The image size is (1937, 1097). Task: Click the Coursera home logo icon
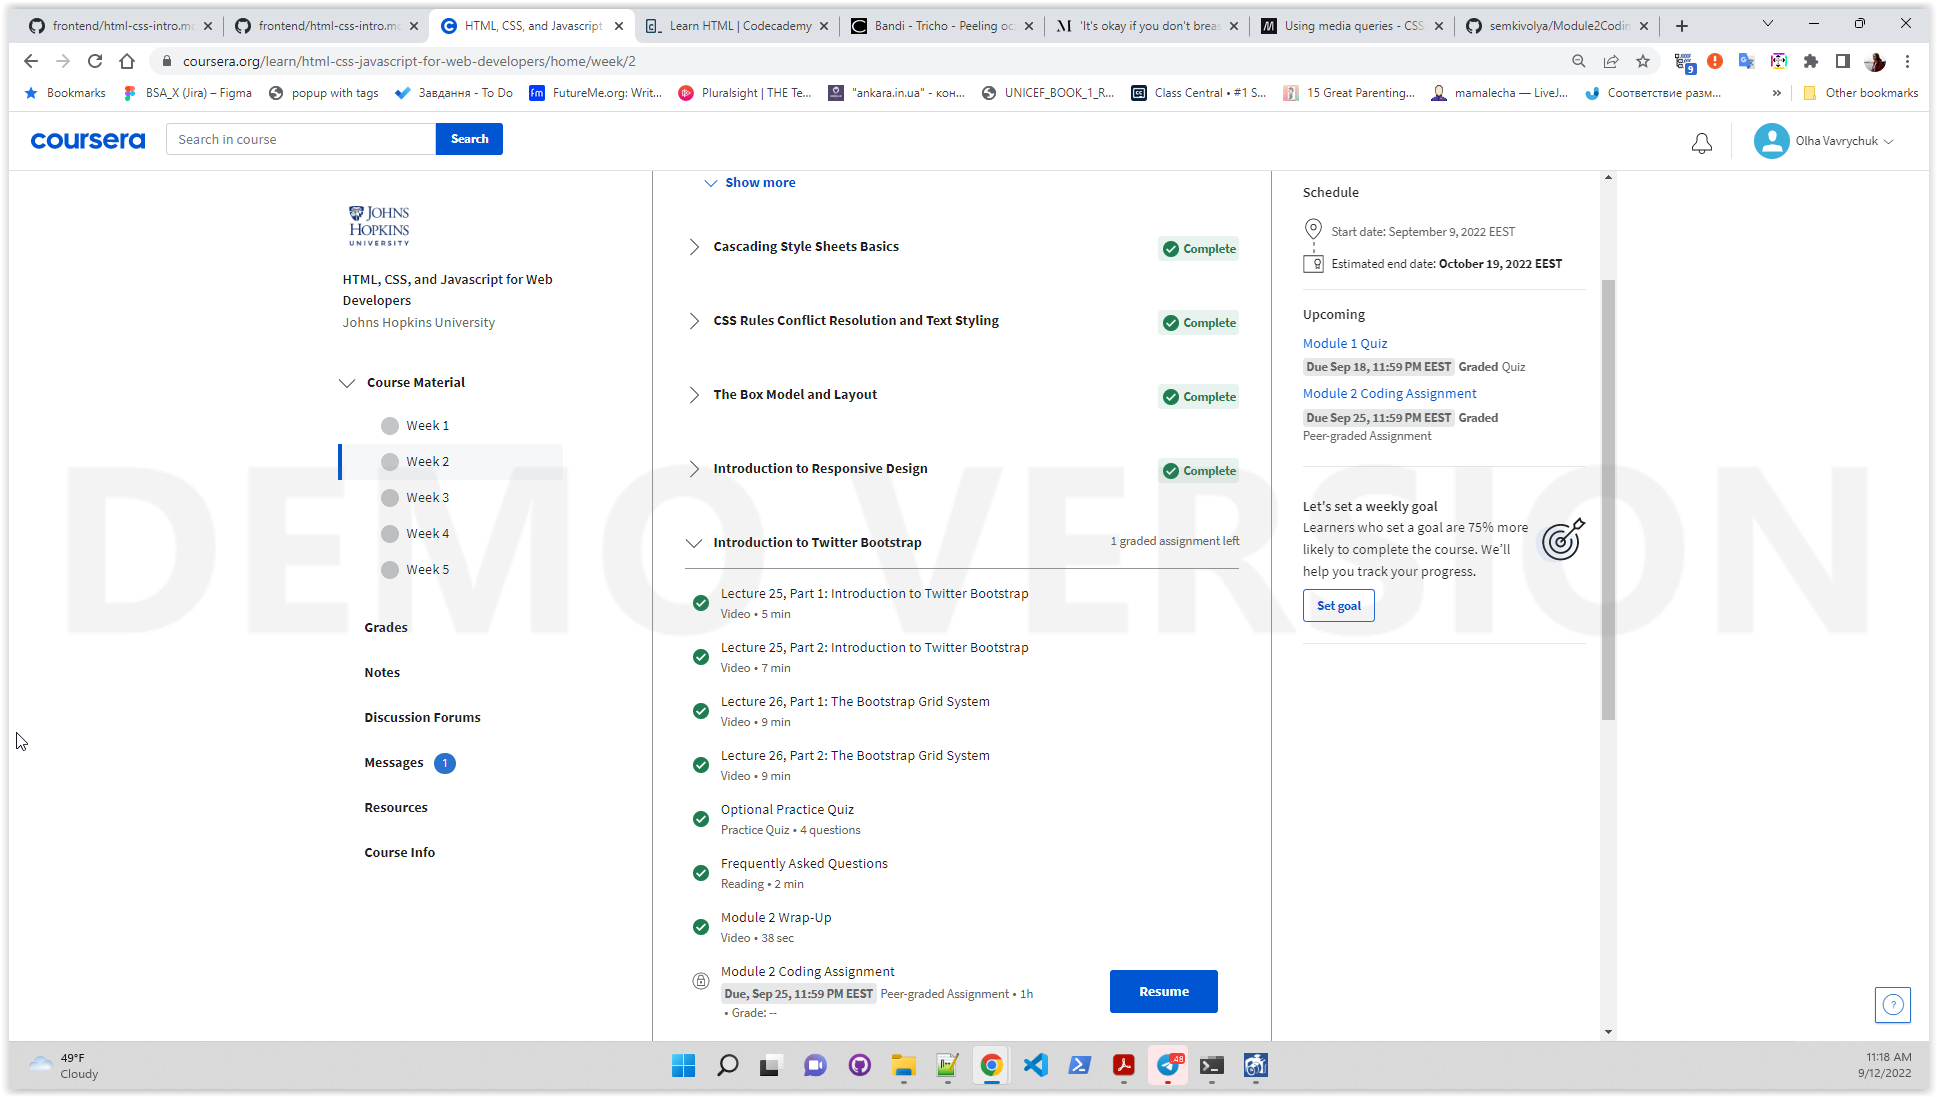click(88, 138)
